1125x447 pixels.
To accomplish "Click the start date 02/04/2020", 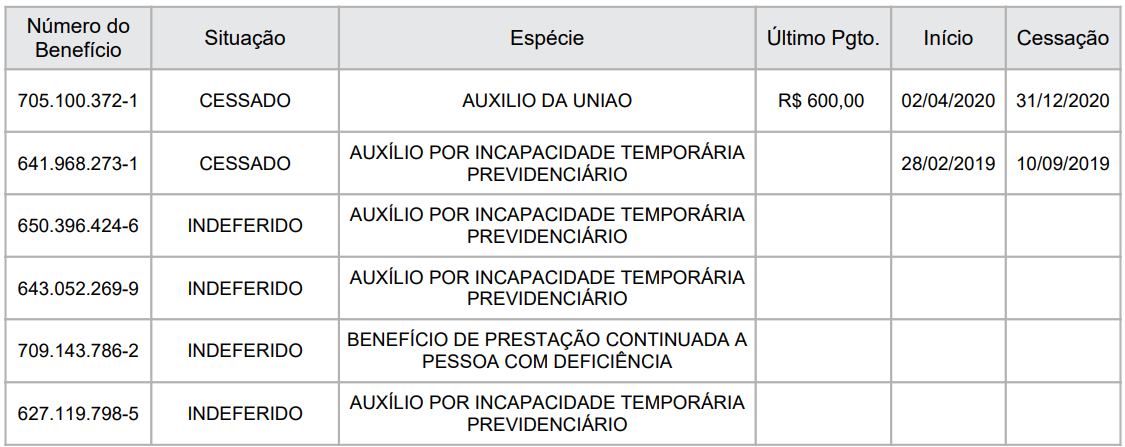I will click(x=948, y=101).
